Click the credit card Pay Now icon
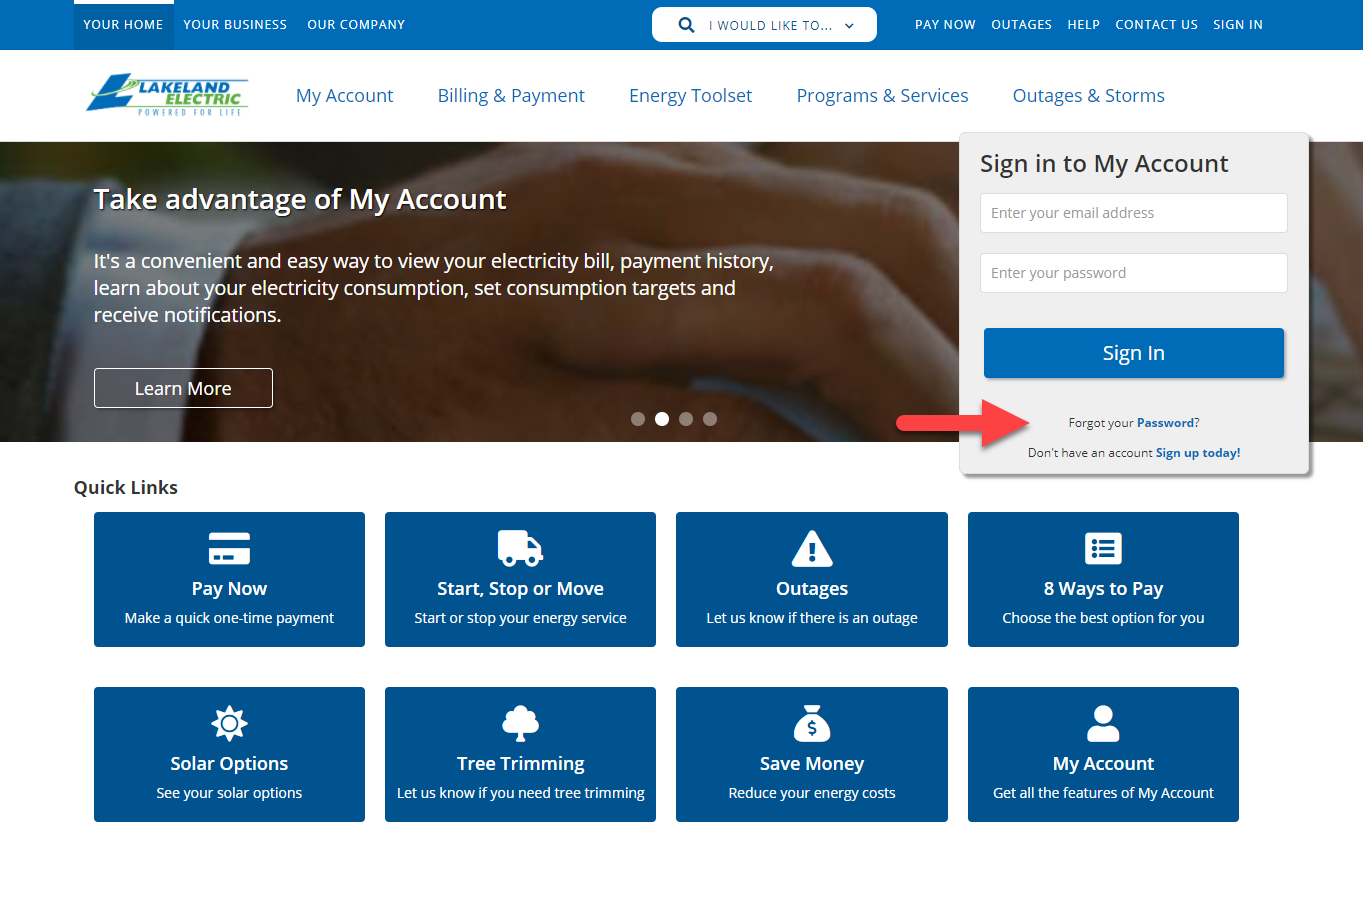1363x916 pixels. tap(229, 548)
